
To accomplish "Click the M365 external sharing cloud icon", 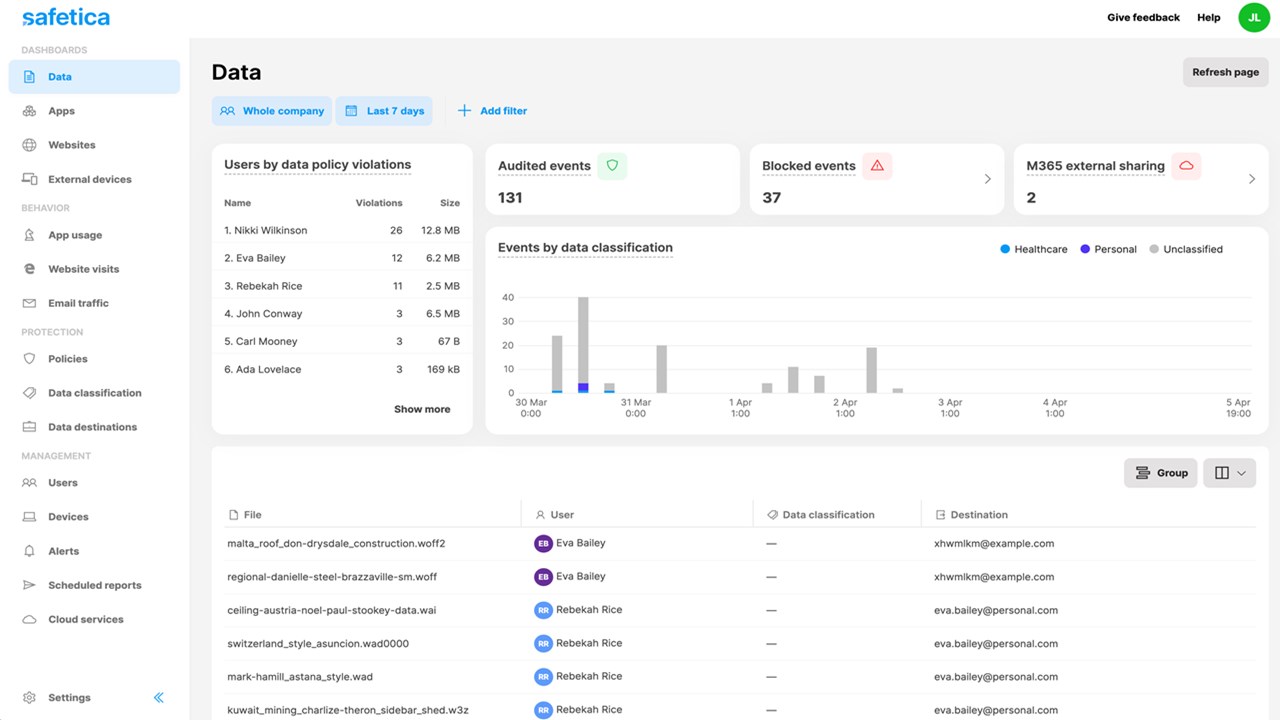I will click(1186, 166).
